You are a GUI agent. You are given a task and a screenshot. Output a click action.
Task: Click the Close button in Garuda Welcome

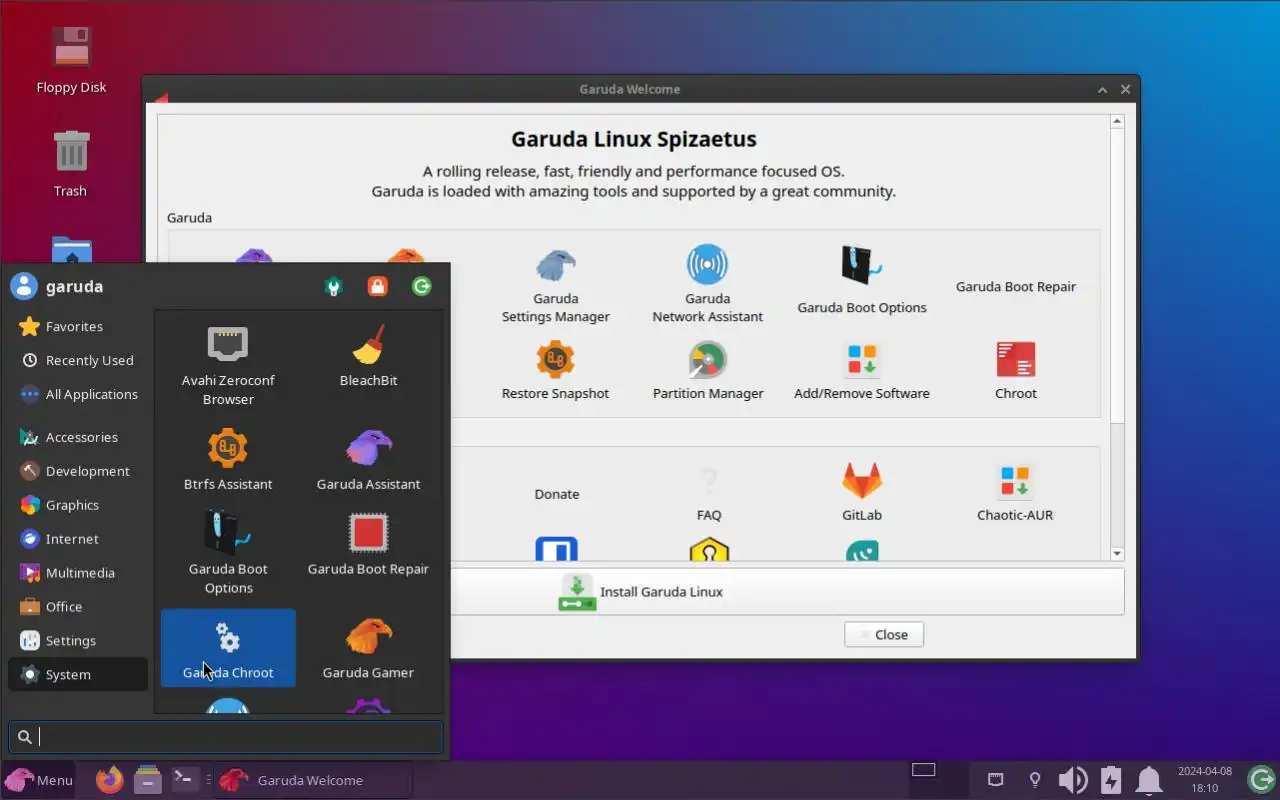(x=884, y=635)
